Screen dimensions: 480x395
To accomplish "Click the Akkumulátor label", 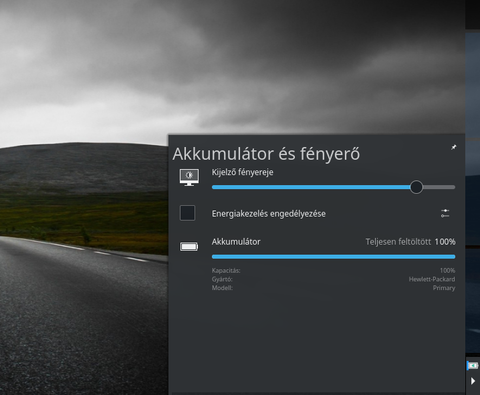I will 236,242.
